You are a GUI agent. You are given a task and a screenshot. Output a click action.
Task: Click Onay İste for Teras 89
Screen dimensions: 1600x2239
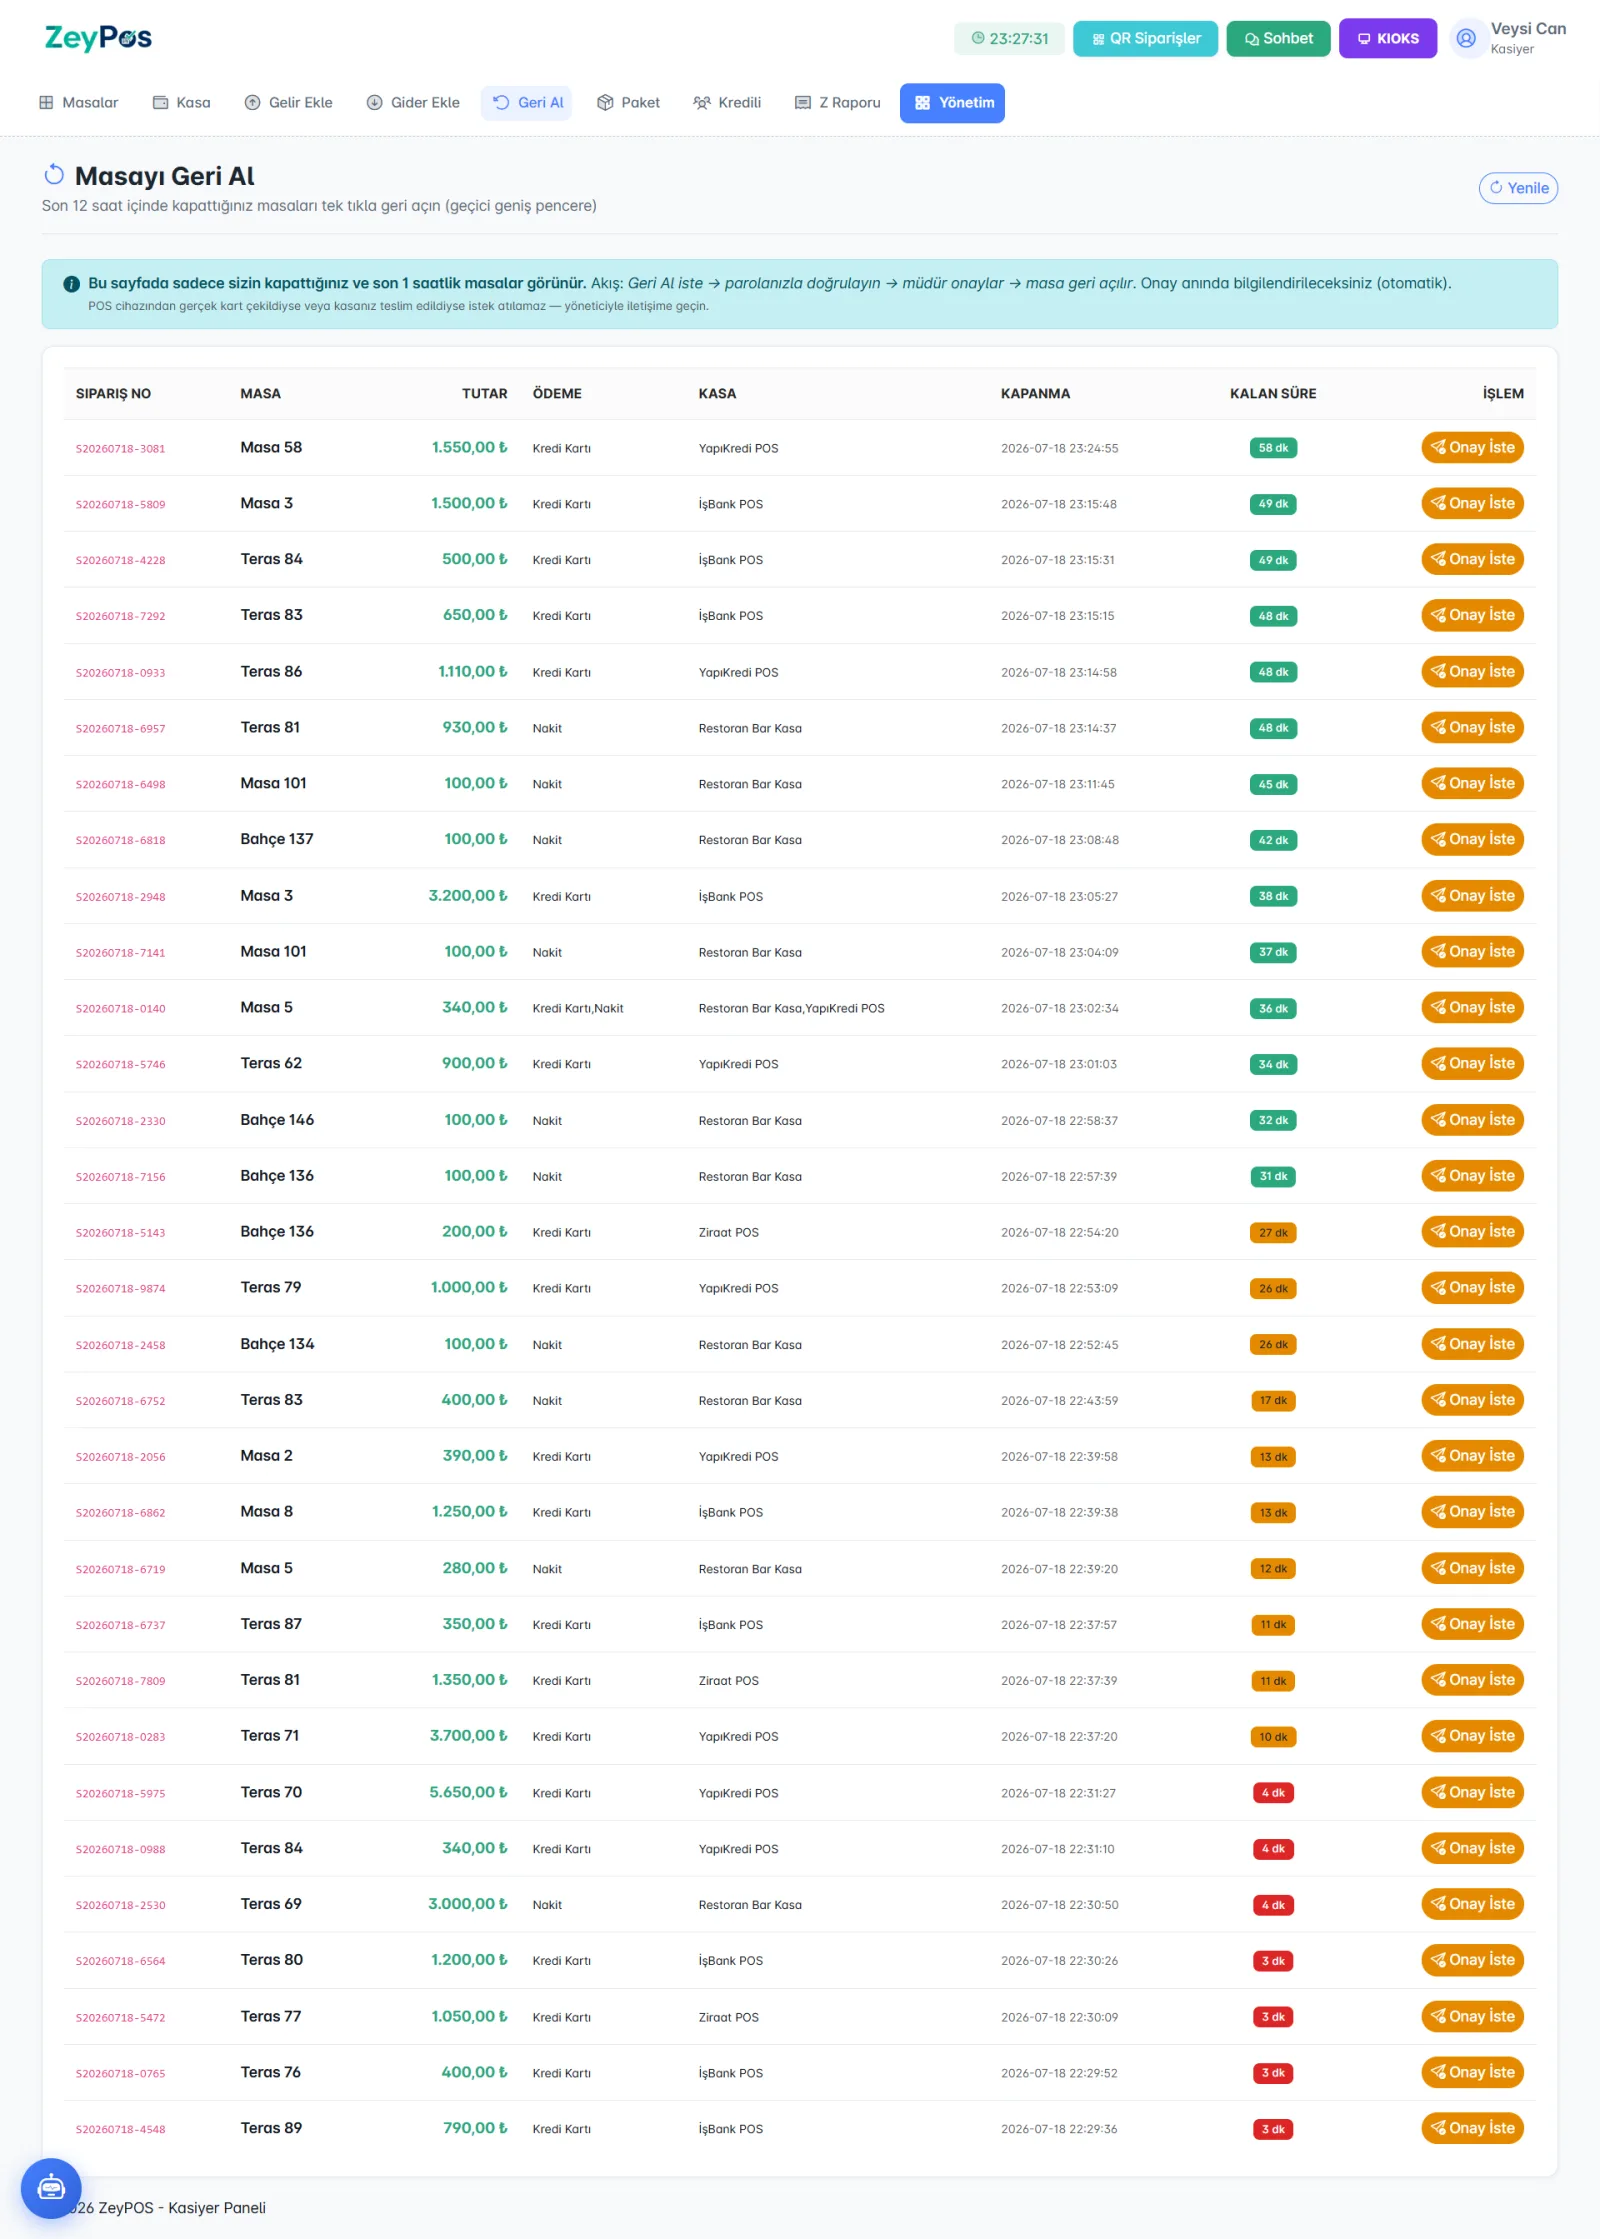[1472, 2128]
